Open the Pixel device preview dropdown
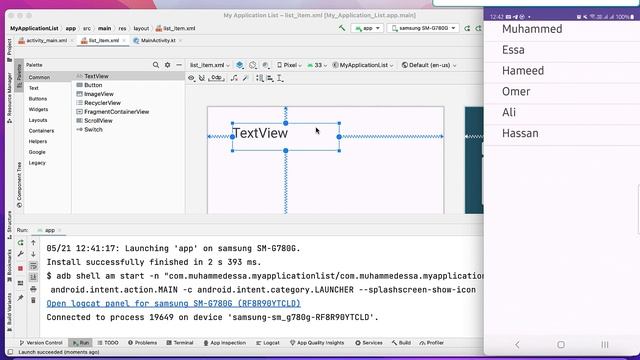This screenshot has height=360, width=640. coord(289,65)
